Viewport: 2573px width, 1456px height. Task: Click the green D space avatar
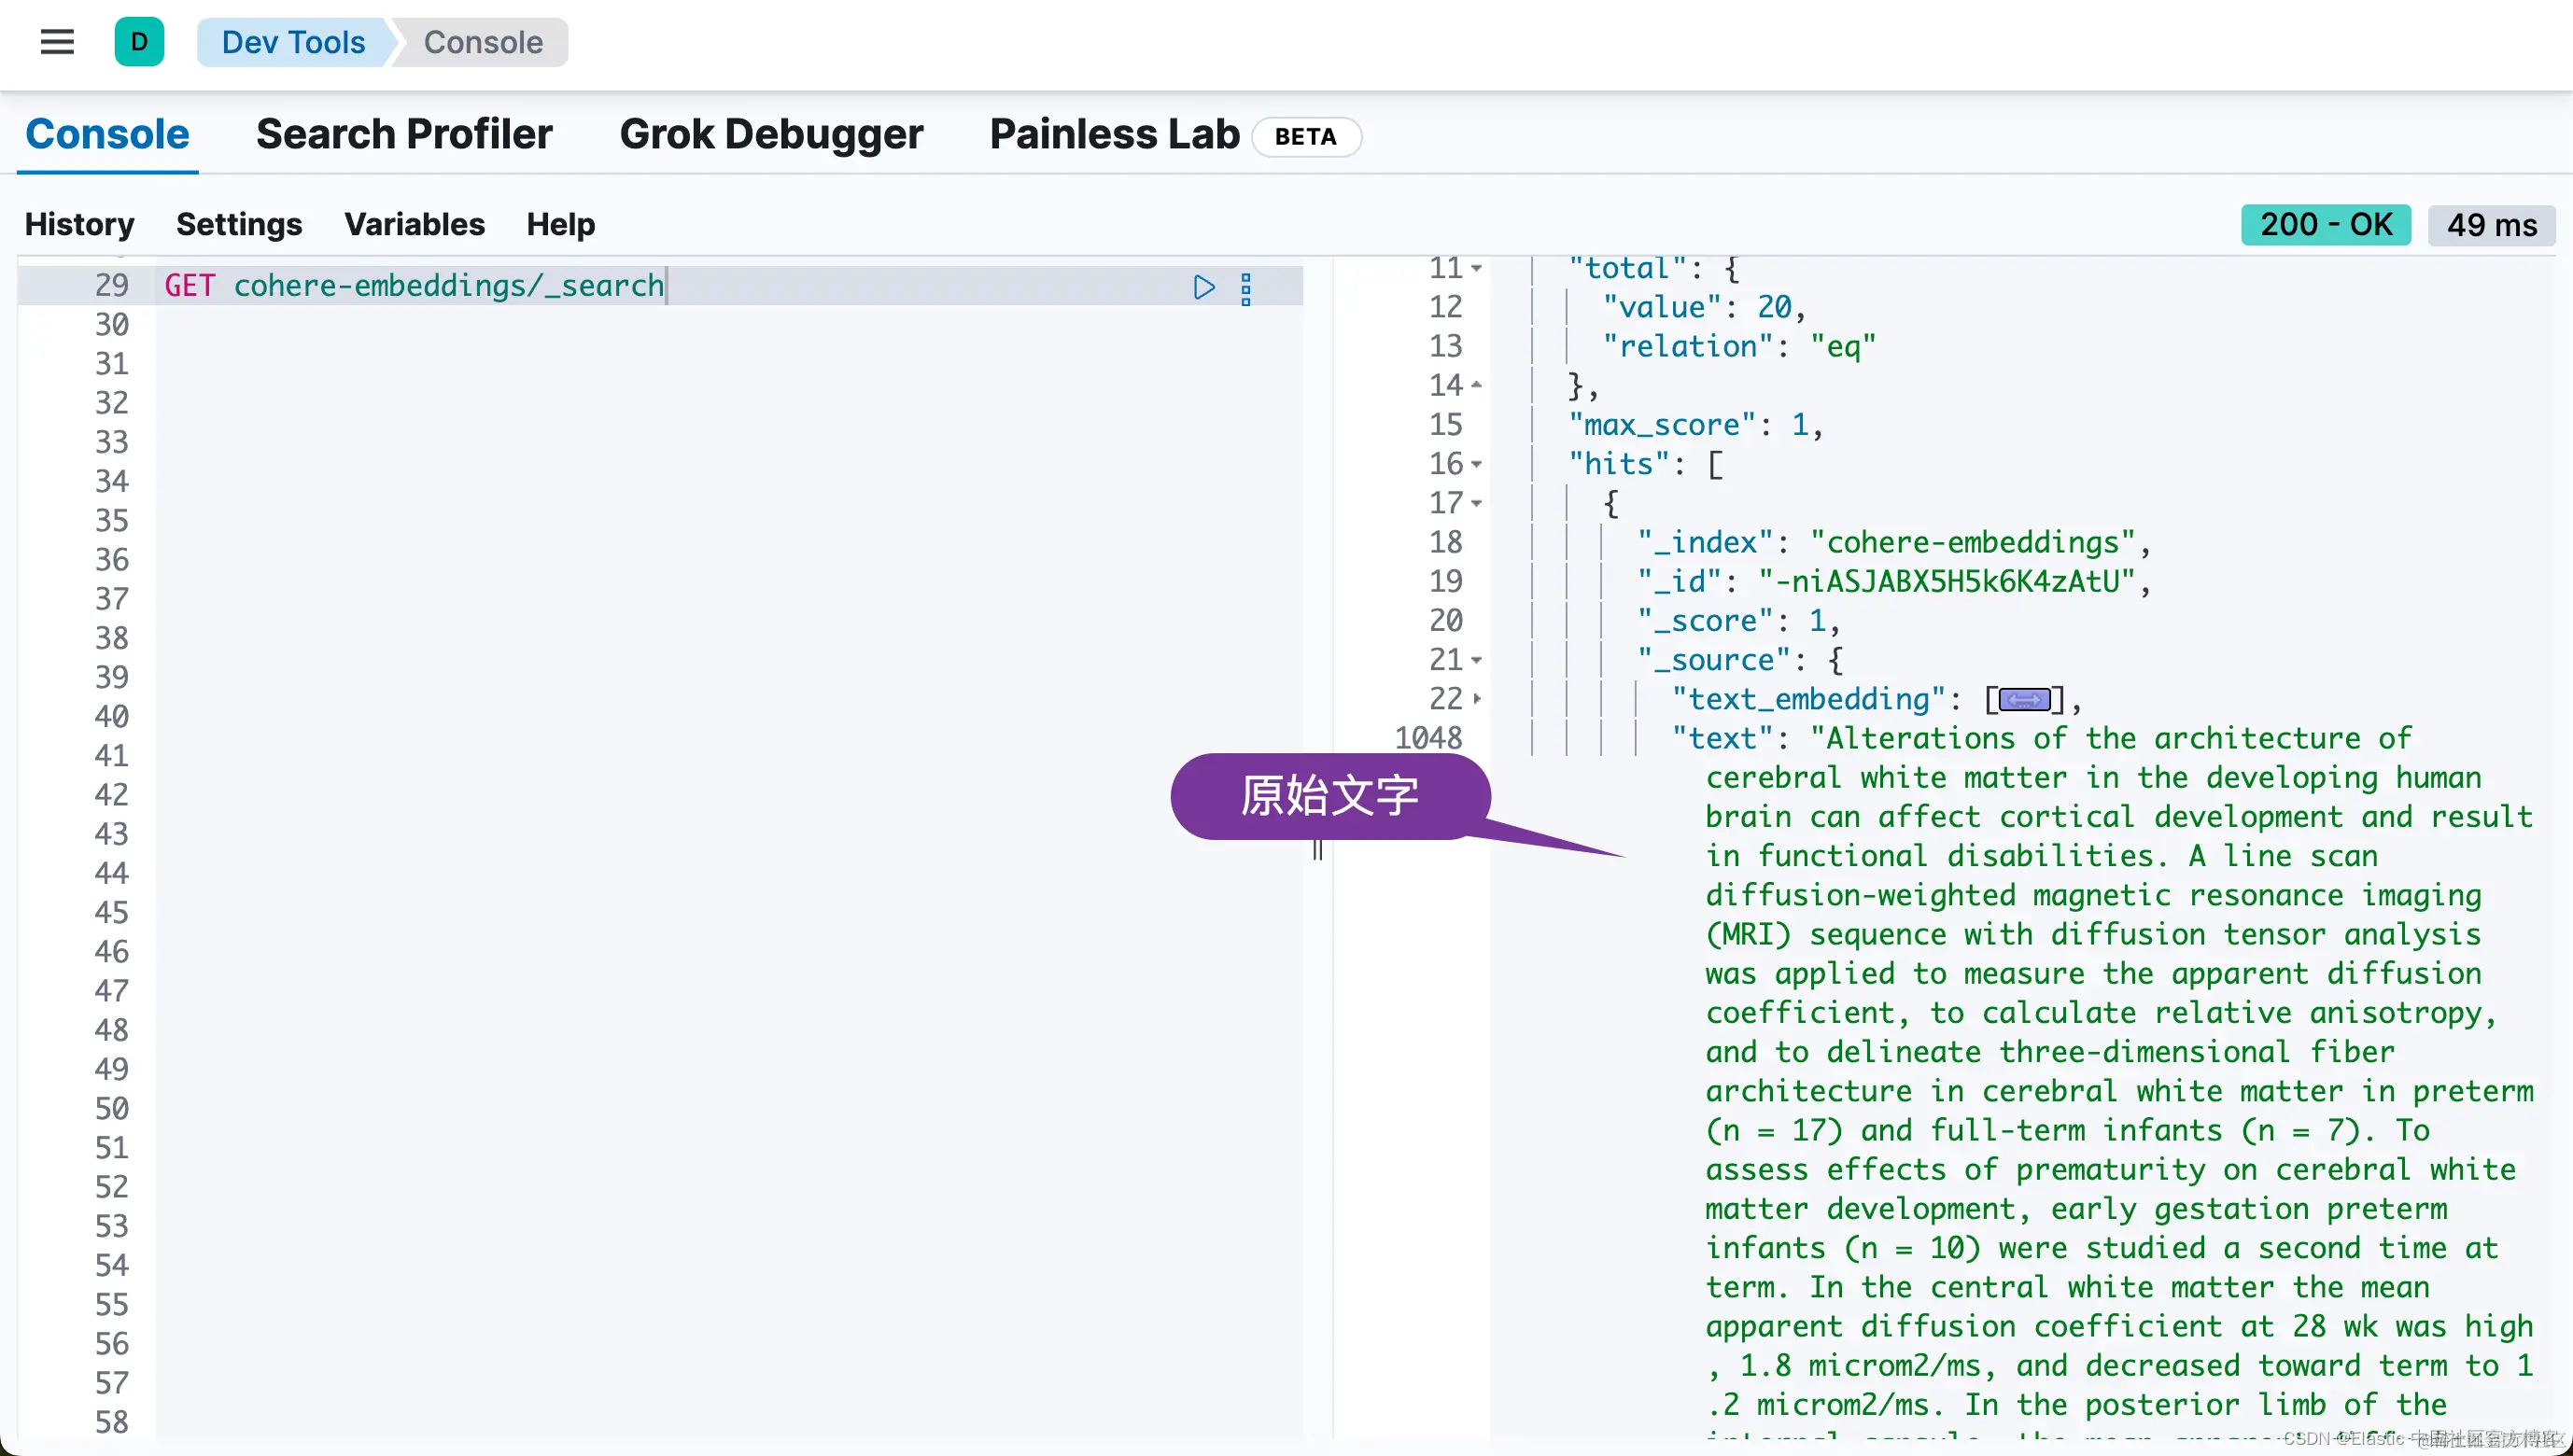(x=139, y=42)
